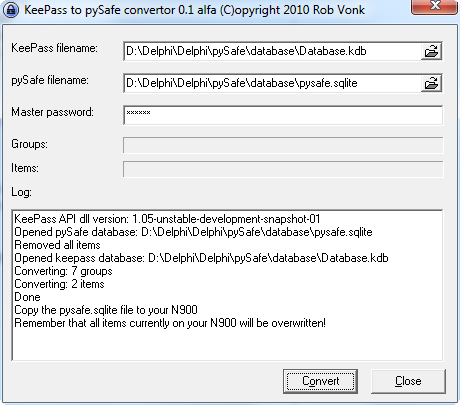Close the window using the red X
Viewport: 460px width, 405px height.
tap(435, 6)
